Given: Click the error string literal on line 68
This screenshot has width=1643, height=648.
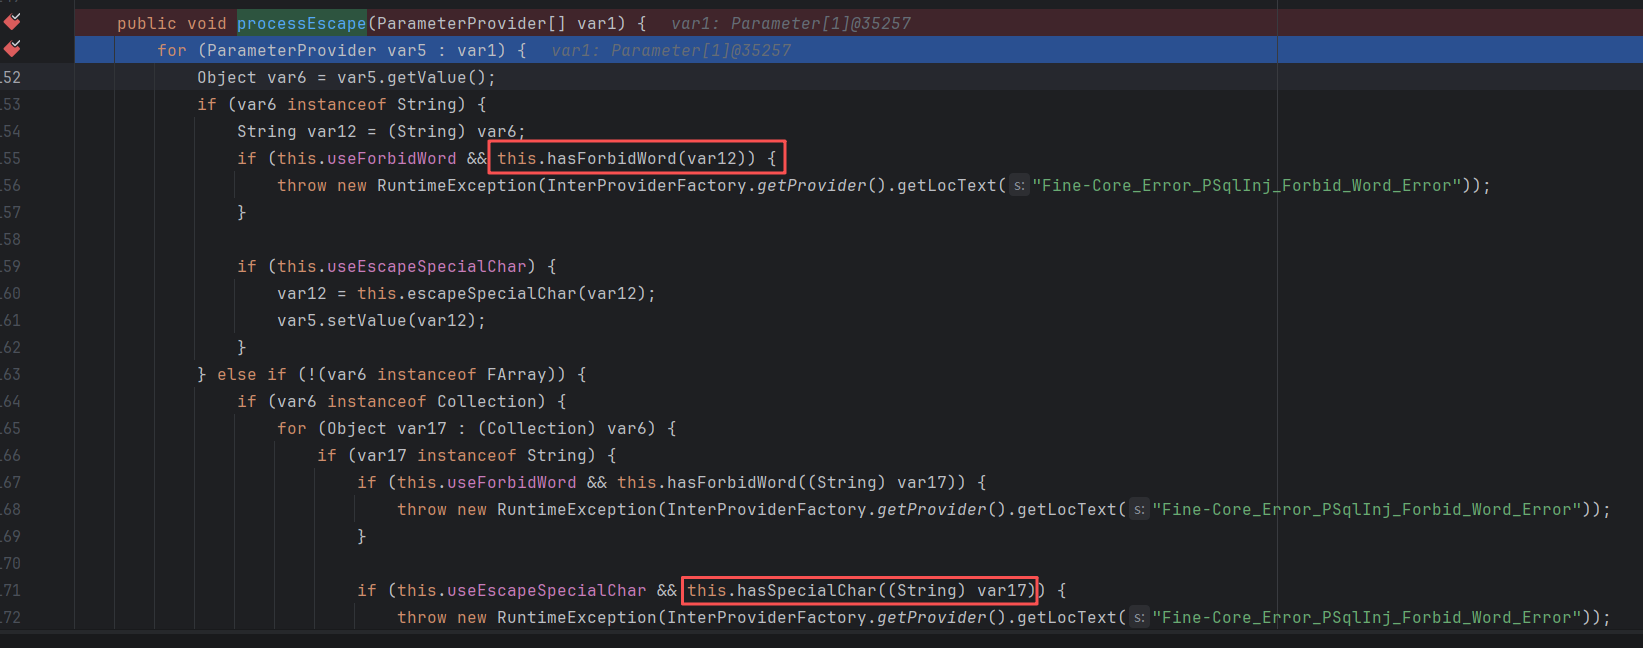Looking at the screenshot, I should 1366,510.
